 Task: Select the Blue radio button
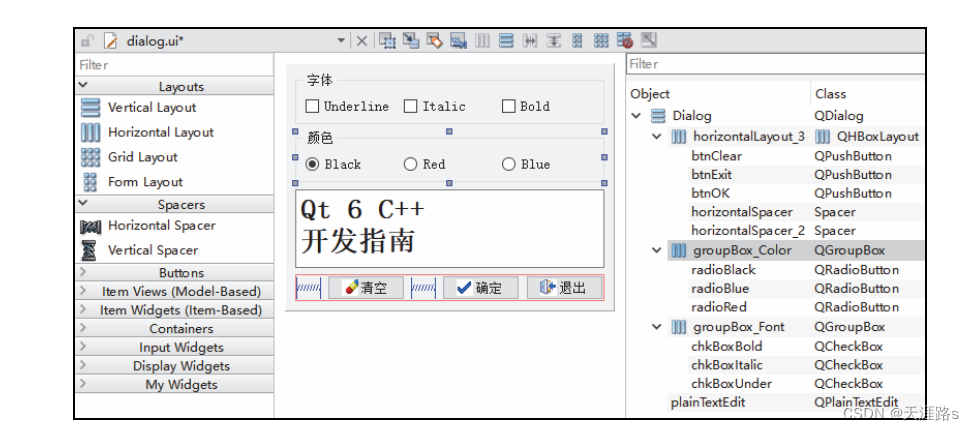508,164
